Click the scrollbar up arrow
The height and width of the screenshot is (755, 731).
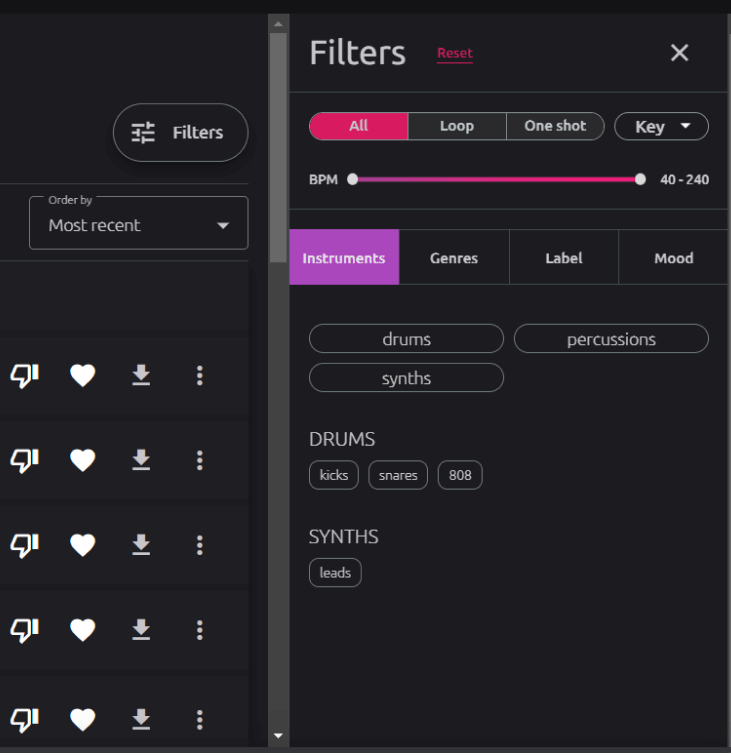click(x=278, y=24)
